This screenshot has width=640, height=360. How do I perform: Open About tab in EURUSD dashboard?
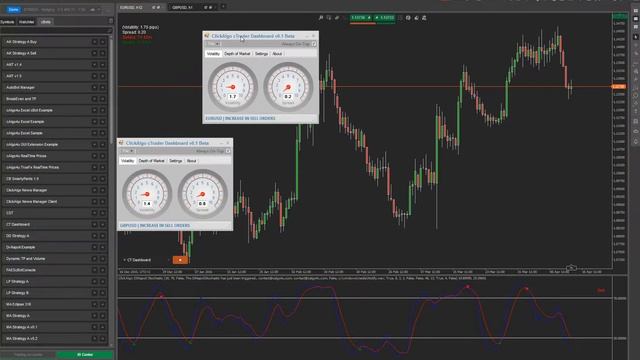pyautogui.click(x=277, y=54)
